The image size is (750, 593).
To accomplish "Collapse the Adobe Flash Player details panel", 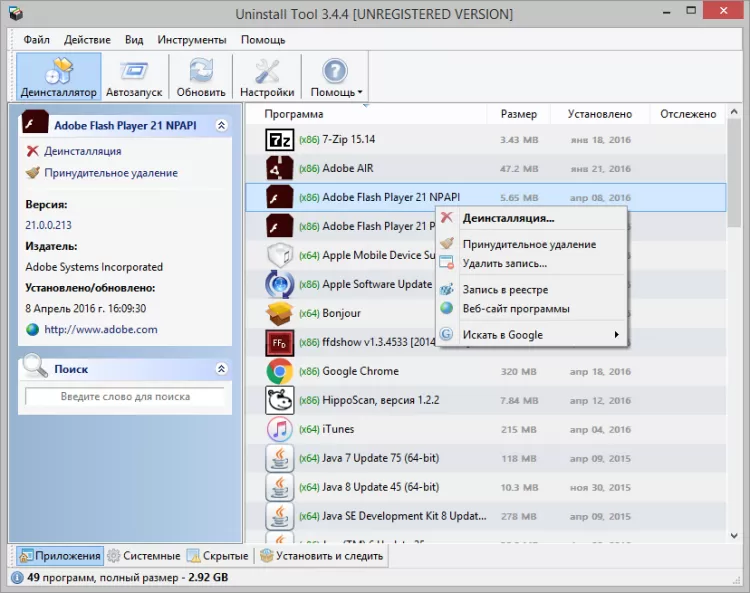I will (x=221, y=126).
